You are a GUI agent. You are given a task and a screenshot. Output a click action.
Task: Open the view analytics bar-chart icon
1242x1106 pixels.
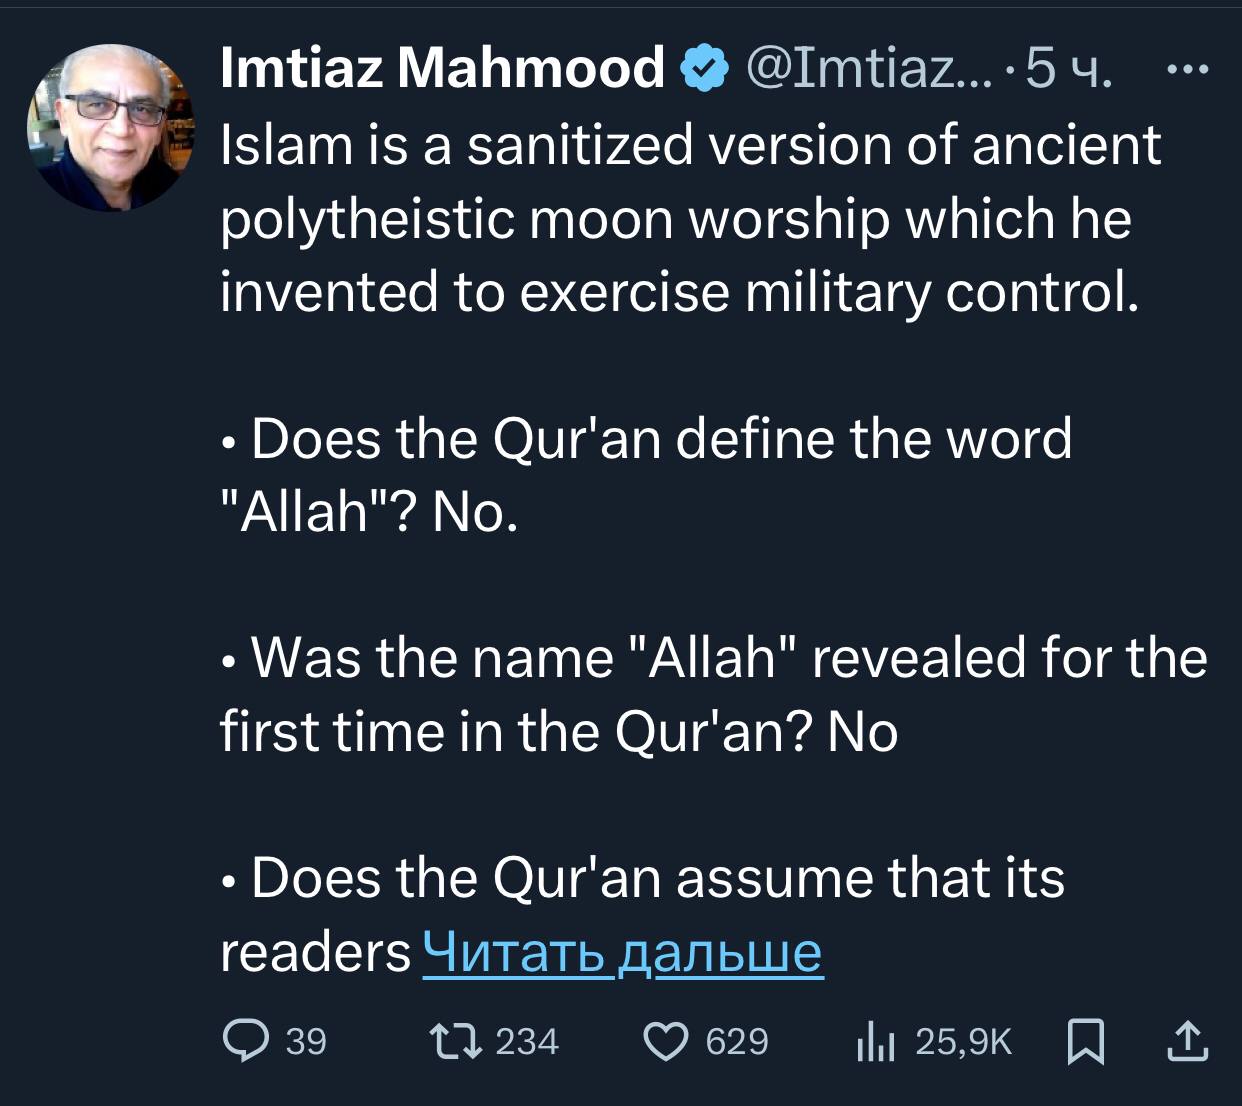pyautogui.click(x=873, y=1042)
